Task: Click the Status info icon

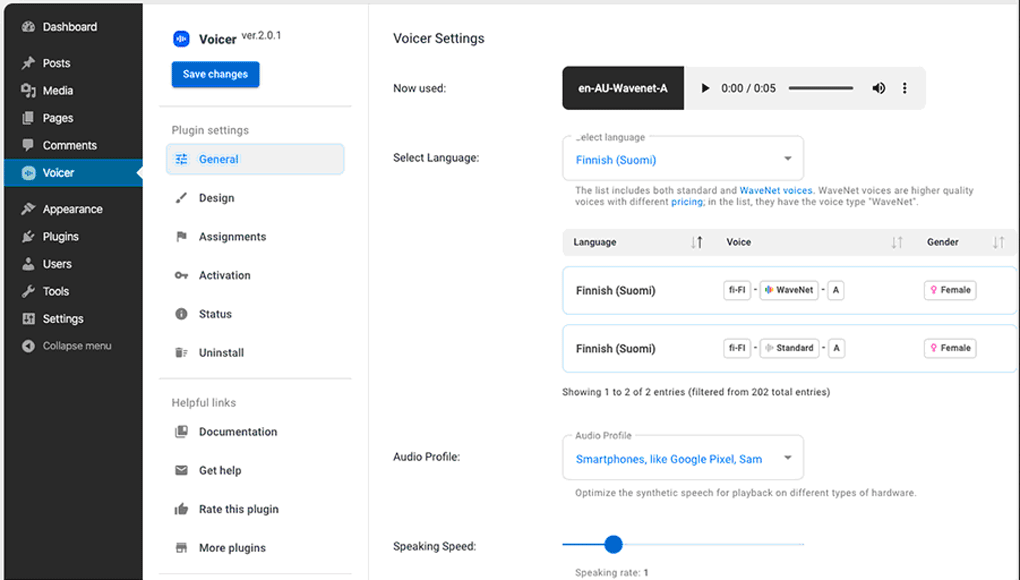Action: (x=181, y=314)
